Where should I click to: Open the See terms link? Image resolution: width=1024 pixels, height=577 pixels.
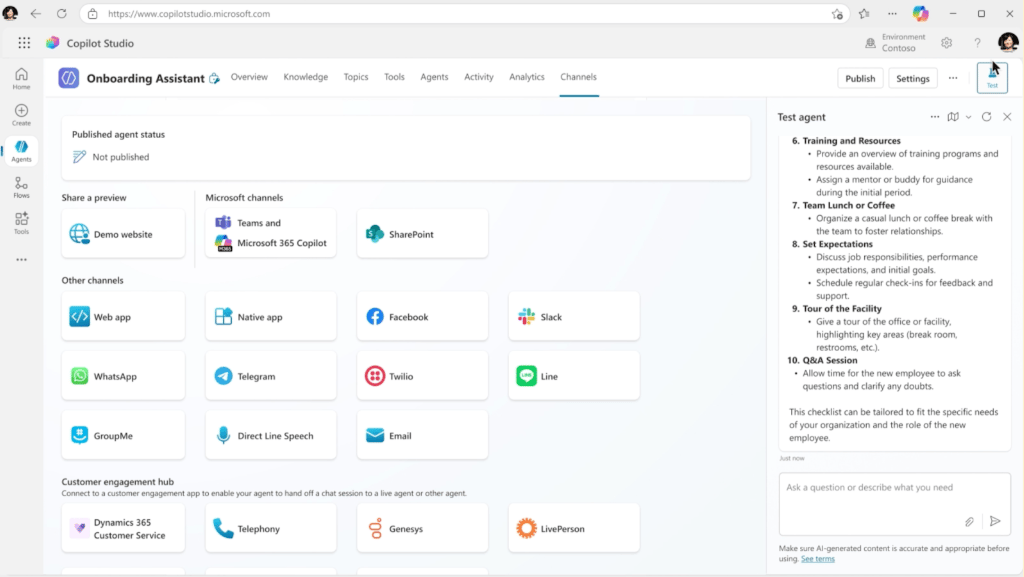tap(817, 558)
